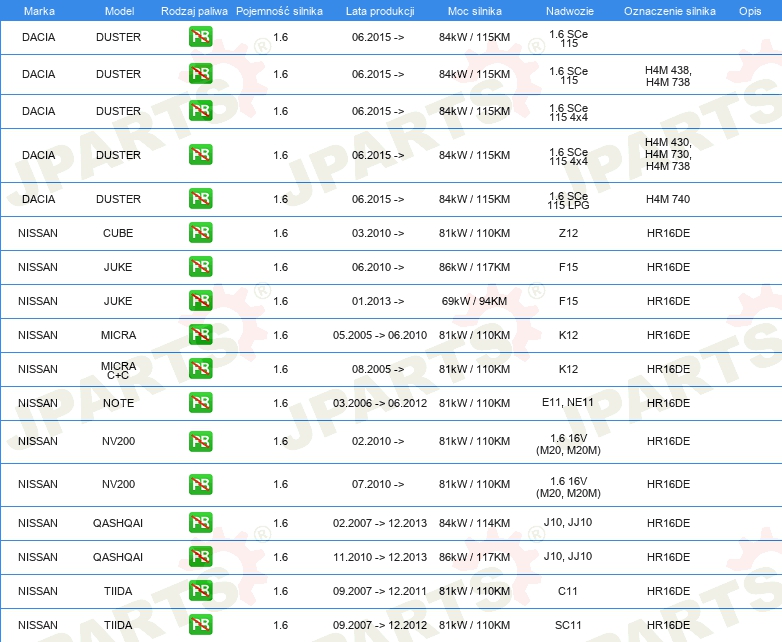The width and height of the screenshot is (782, 642).
Task: Click the fuel icon for Juke 86kW / 117KM
Action: coord(200,267)
